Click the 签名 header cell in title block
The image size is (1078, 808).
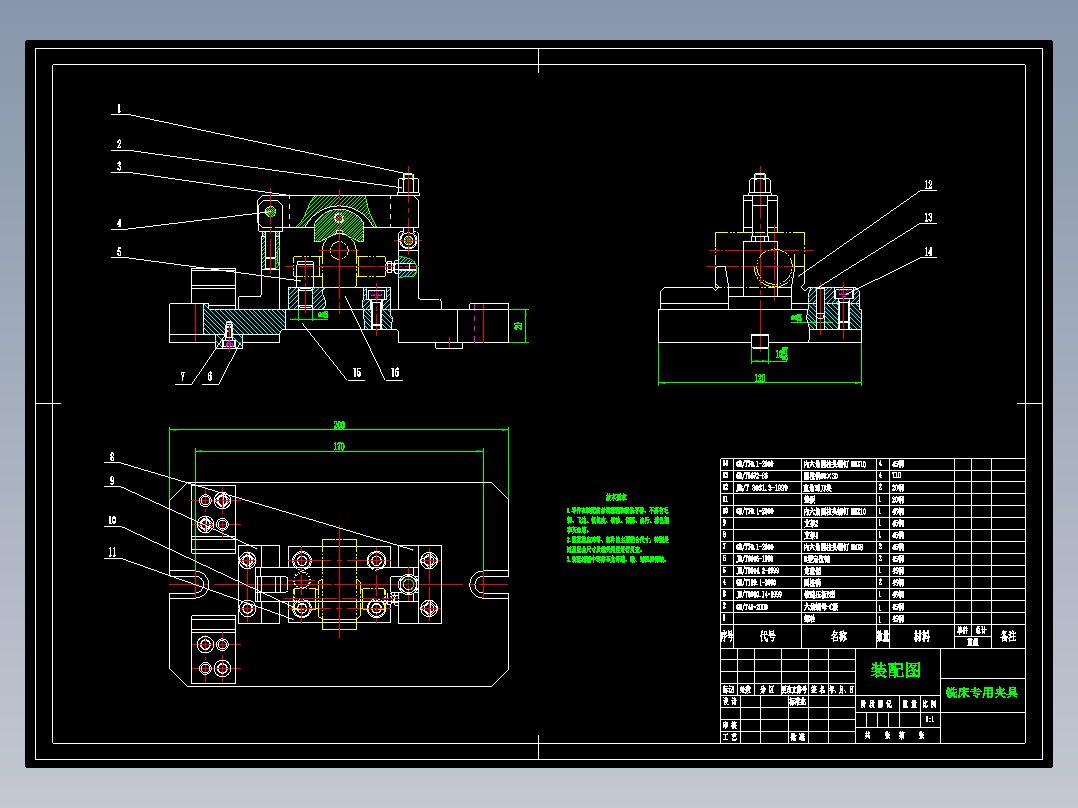point(817,690)
